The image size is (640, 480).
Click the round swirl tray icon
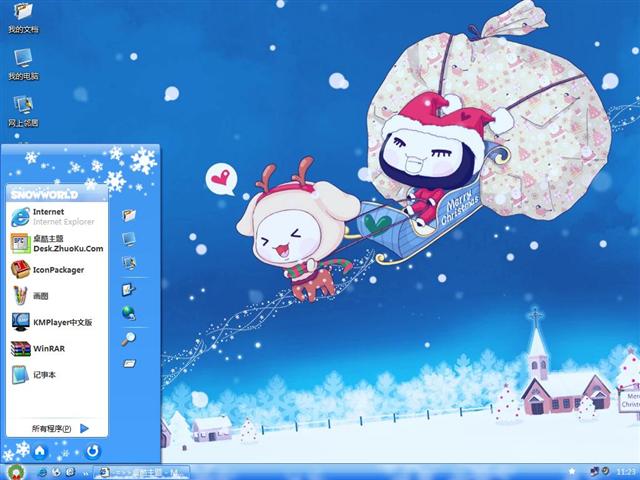point(606,471)
